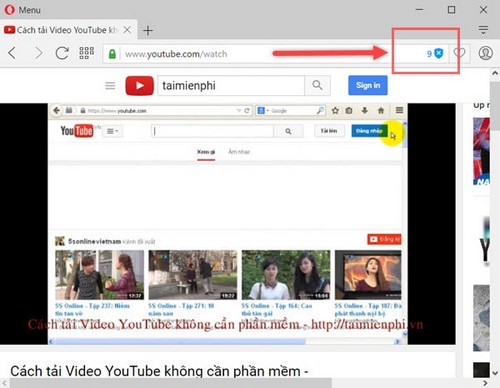Click the vertical scrollbar up arrow
The height and width of the screenshot is (388, 500).
495,73
